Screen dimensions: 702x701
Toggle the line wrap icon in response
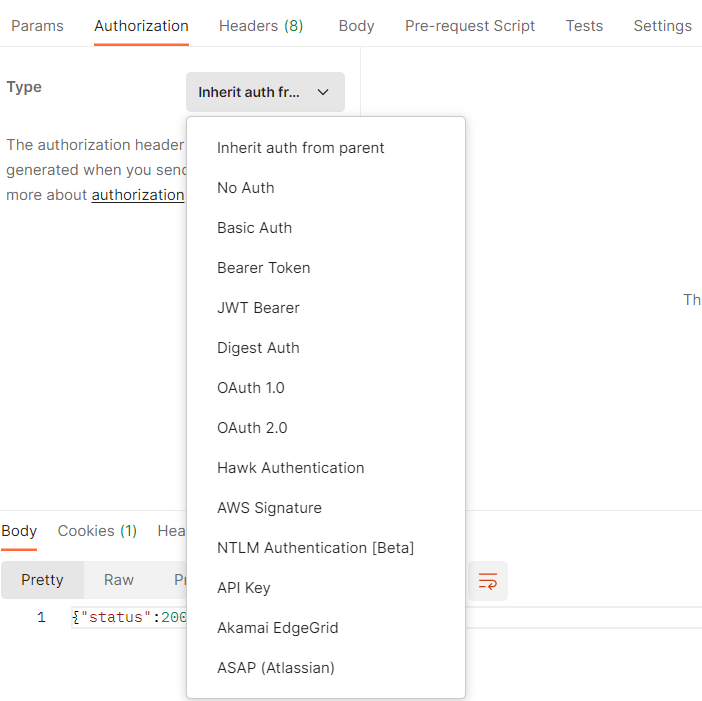click(x=488, y=581)
